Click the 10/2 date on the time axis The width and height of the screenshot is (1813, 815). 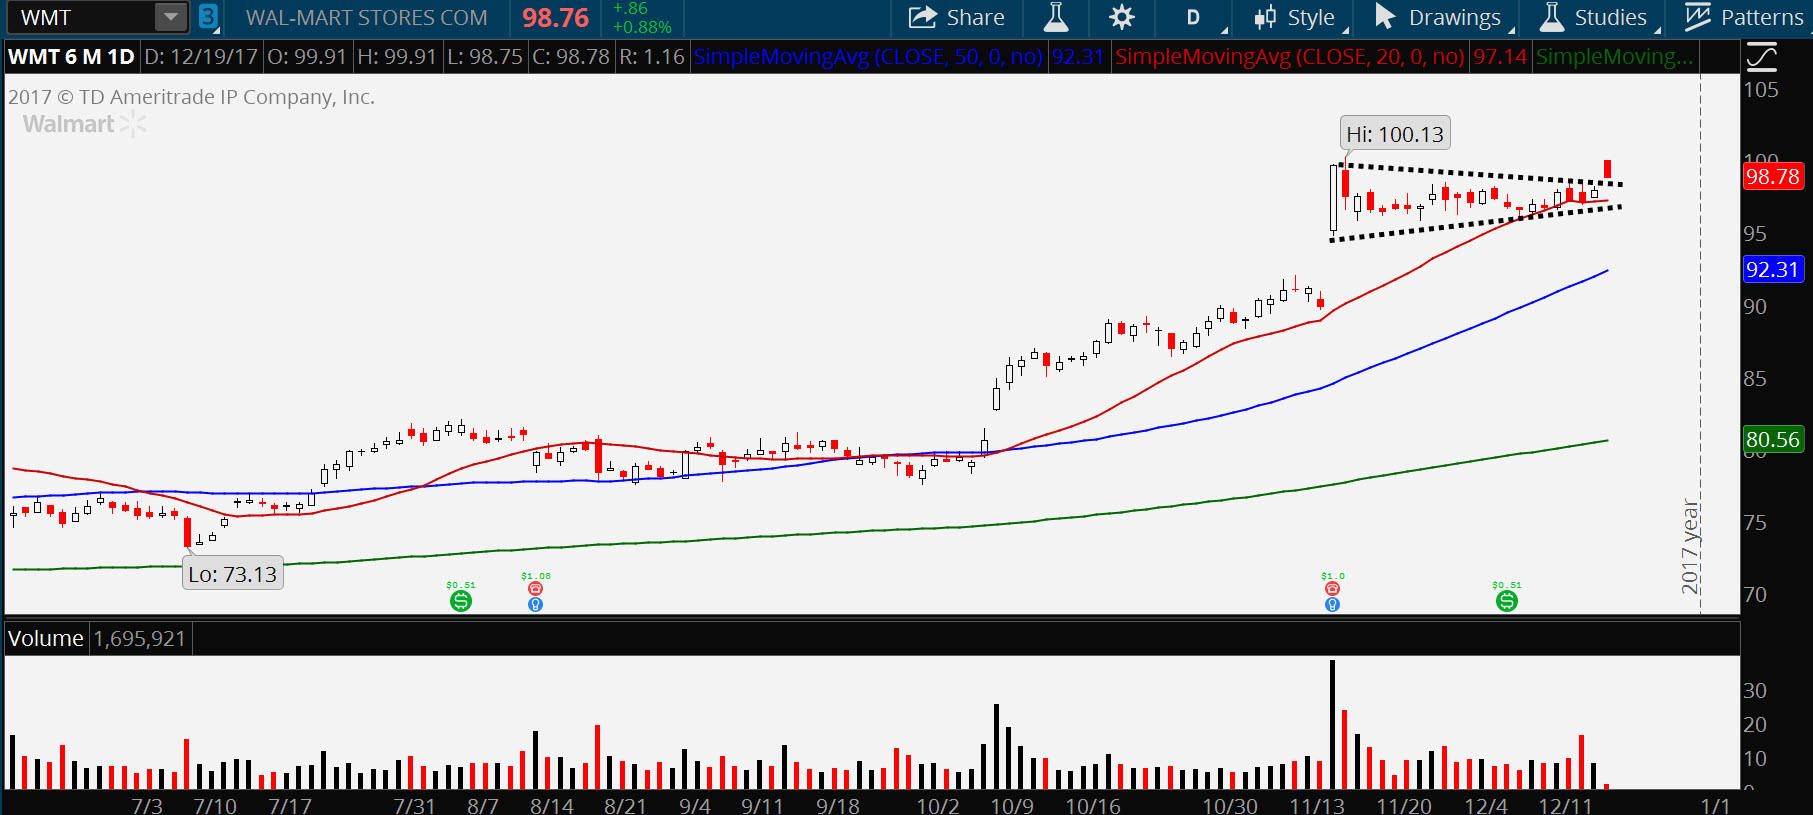pyautogui.click(x=938, y=805)
